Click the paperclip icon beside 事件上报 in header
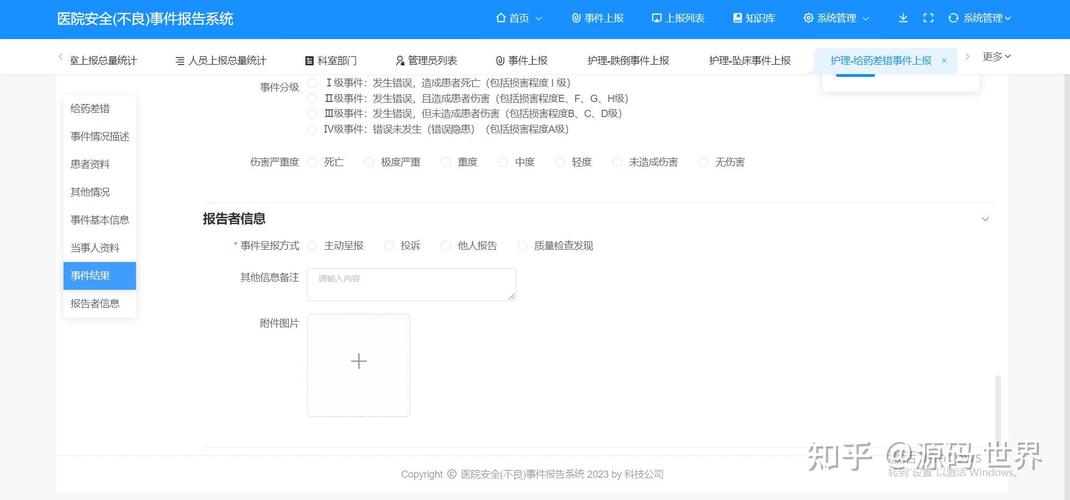The image size is (1070, 500). click(576, 18)
